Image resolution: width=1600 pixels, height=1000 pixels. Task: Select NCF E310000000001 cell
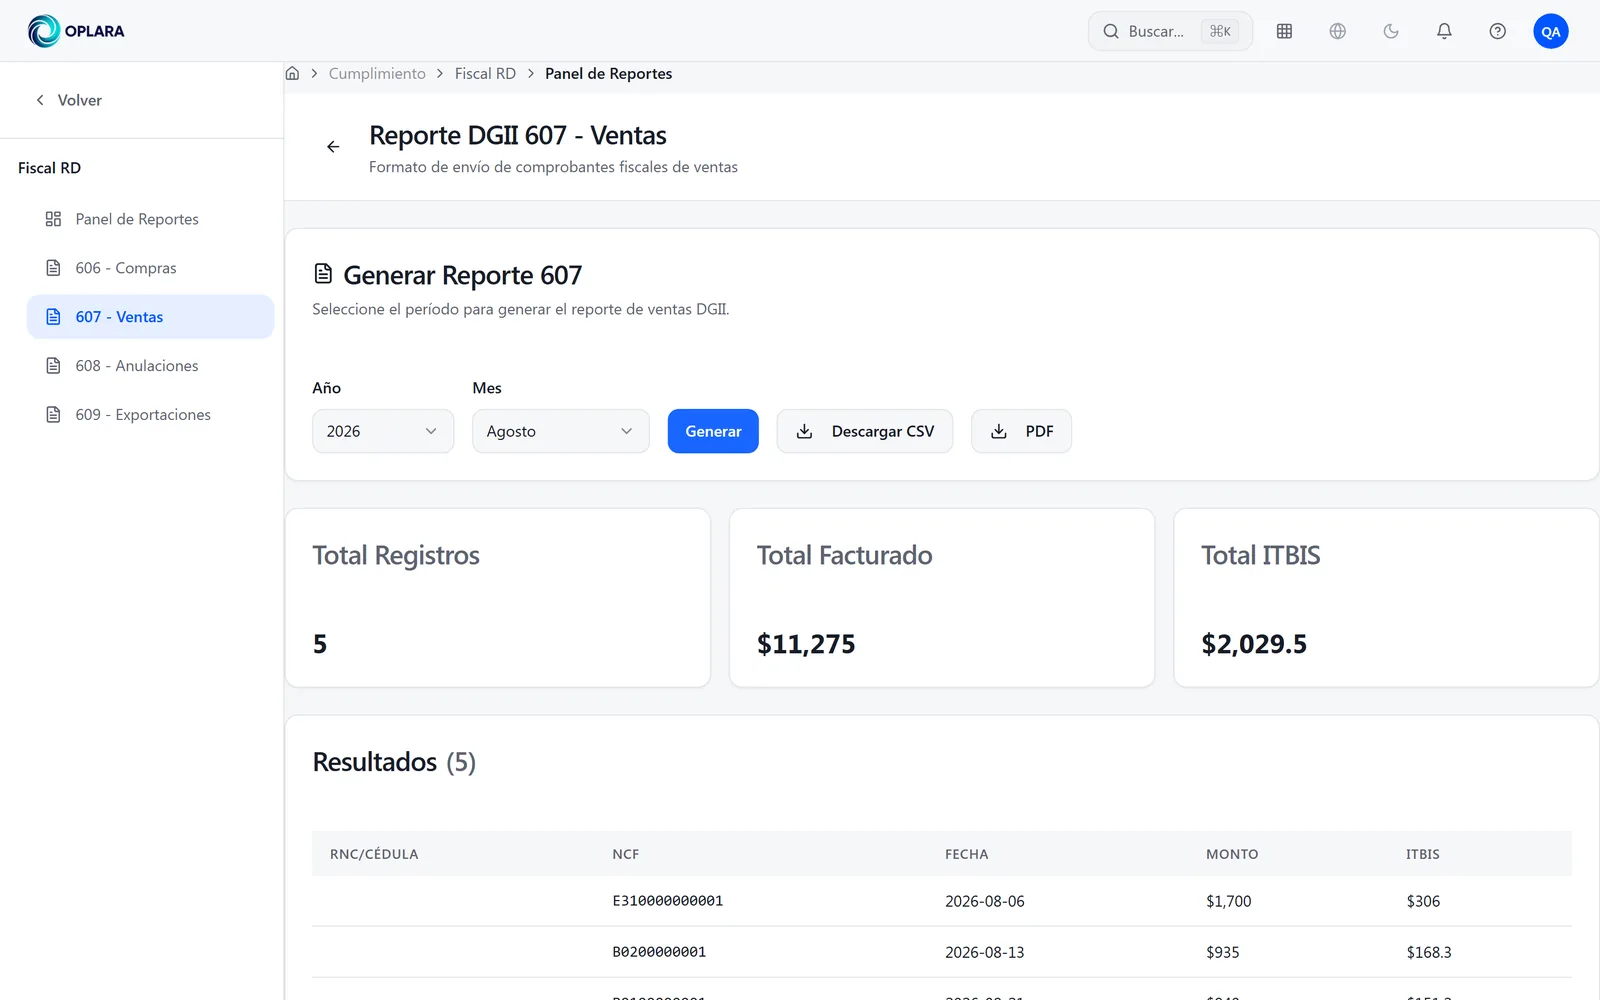(x=668, y=901)
